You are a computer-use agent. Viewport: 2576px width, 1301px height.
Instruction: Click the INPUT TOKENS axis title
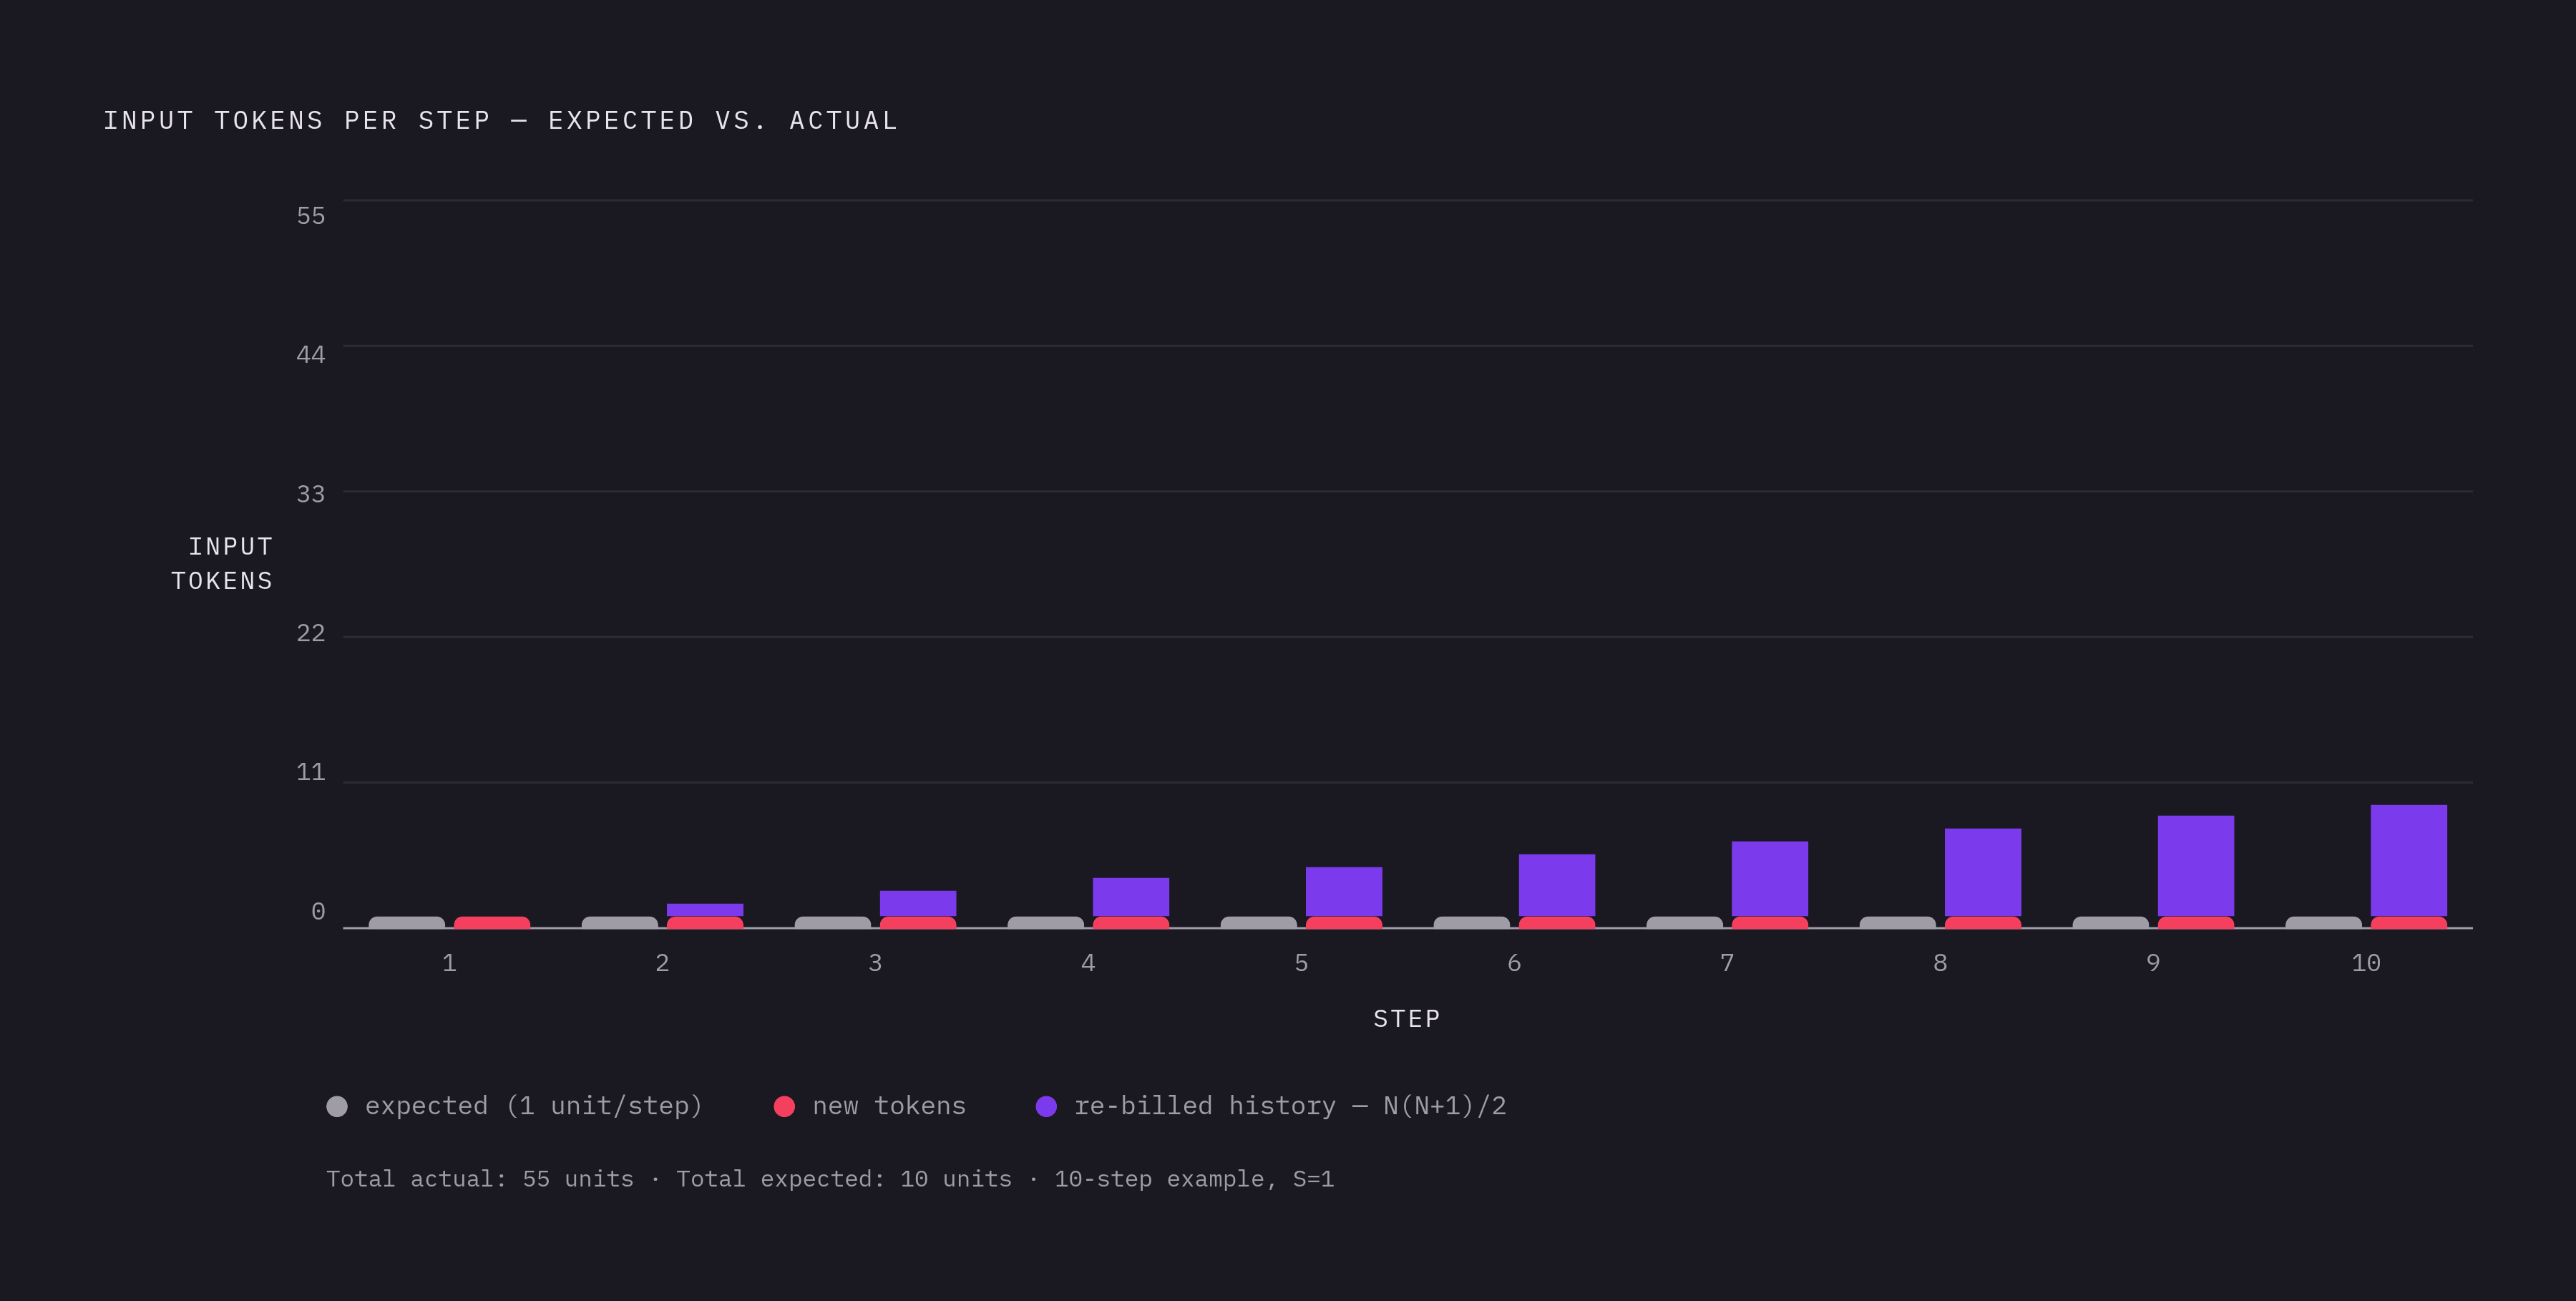[x=222, y=564]
